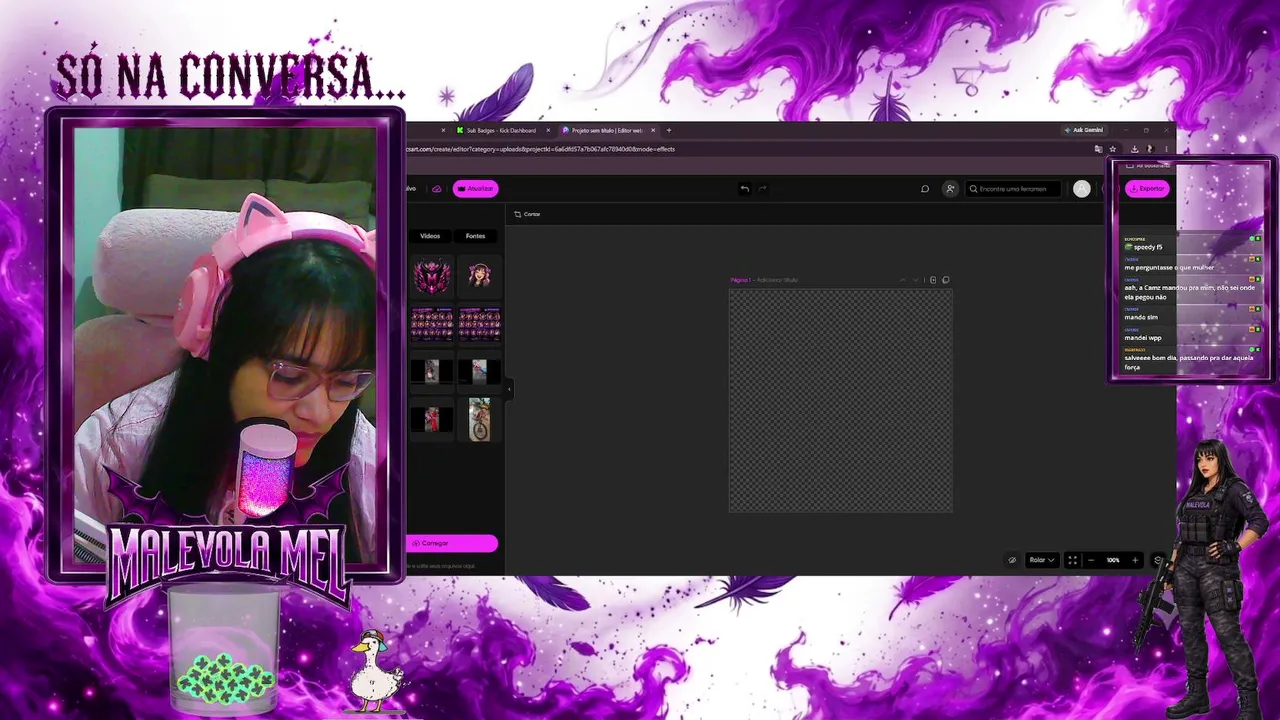Switch to the Fontes tab
Image resolution: width=1280 pixels, height=720 pixels.
point(475,236)
